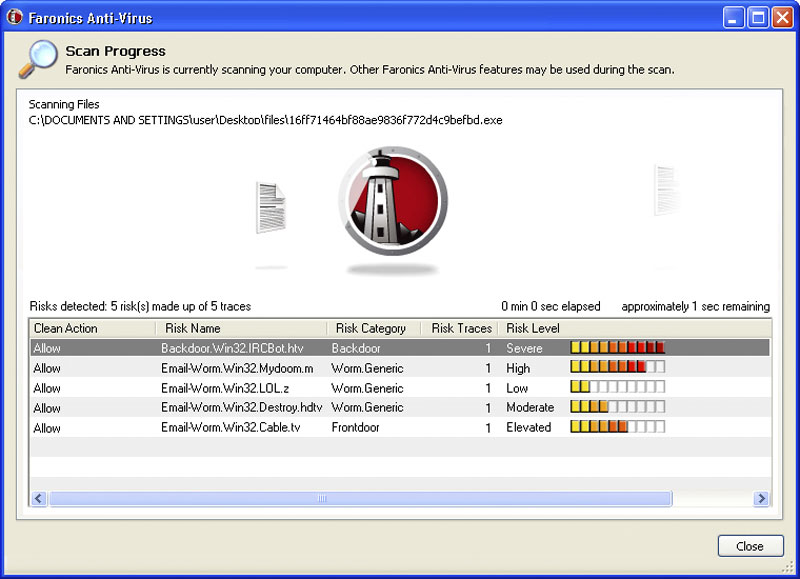Click the Frontdoor risk category cell
This screenshot has height=579, width=800.
[x=356, y=427]
